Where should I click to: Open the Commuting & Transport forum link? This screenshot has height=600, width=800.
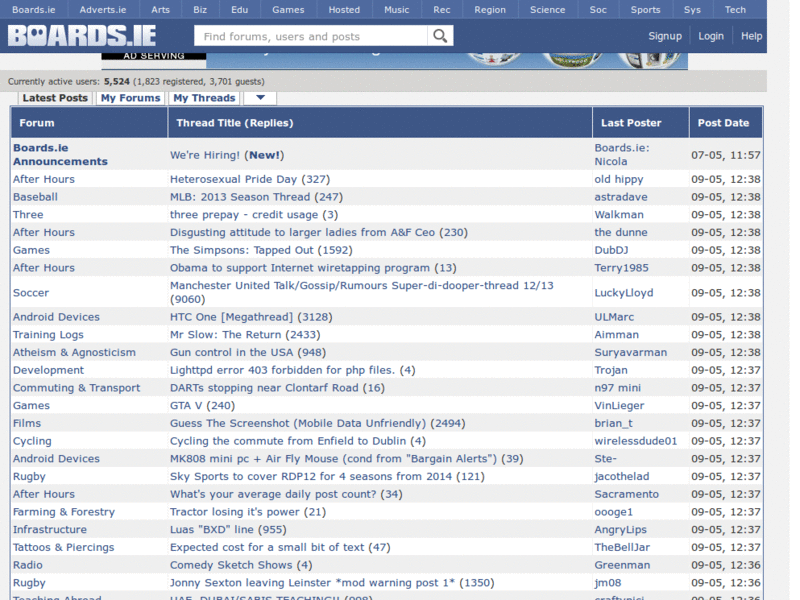(x=77, y=388)
